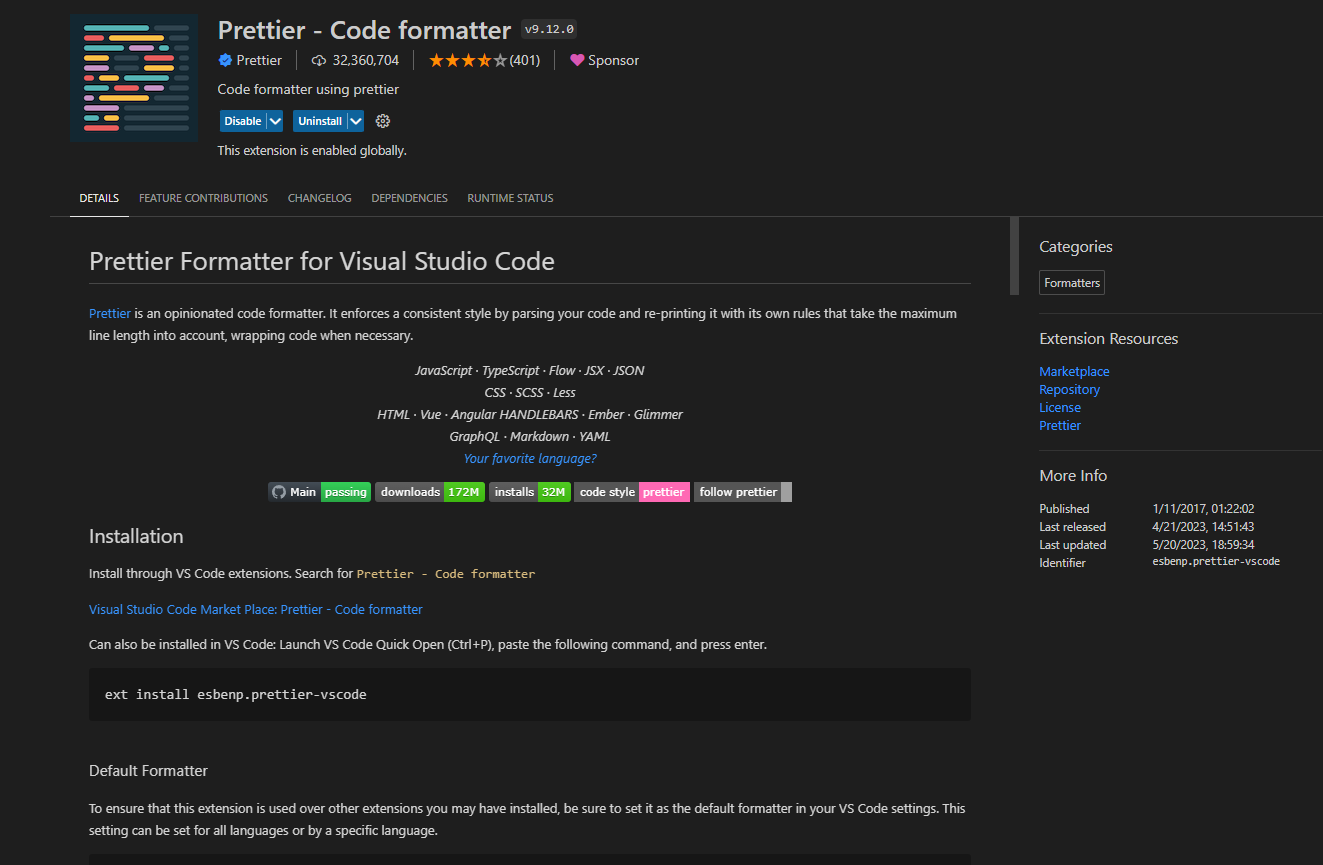Click the Default Formatter heading
Image resolution: width=1323 pixels, height=865 pixels.
click(148, 771)
